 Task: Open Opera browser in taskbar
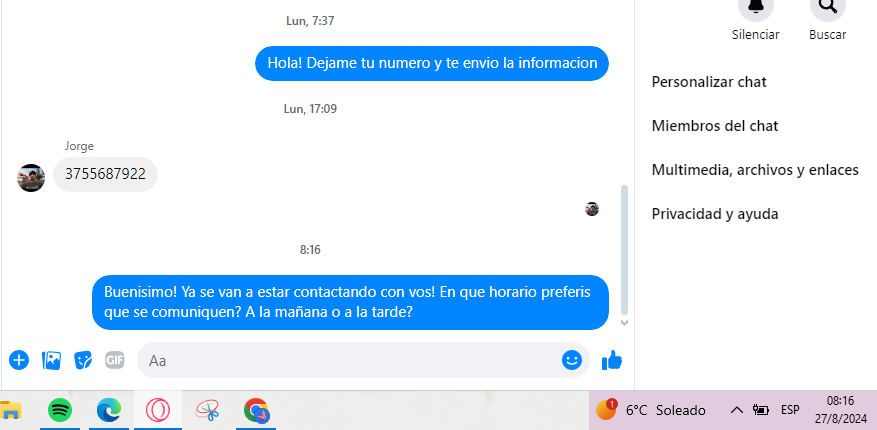click(x=158, y=411)
